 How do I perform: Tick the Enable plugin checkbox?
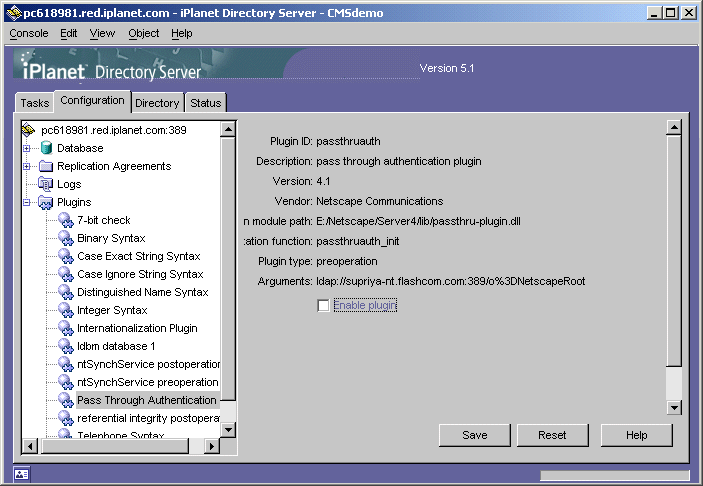[323, 305]
